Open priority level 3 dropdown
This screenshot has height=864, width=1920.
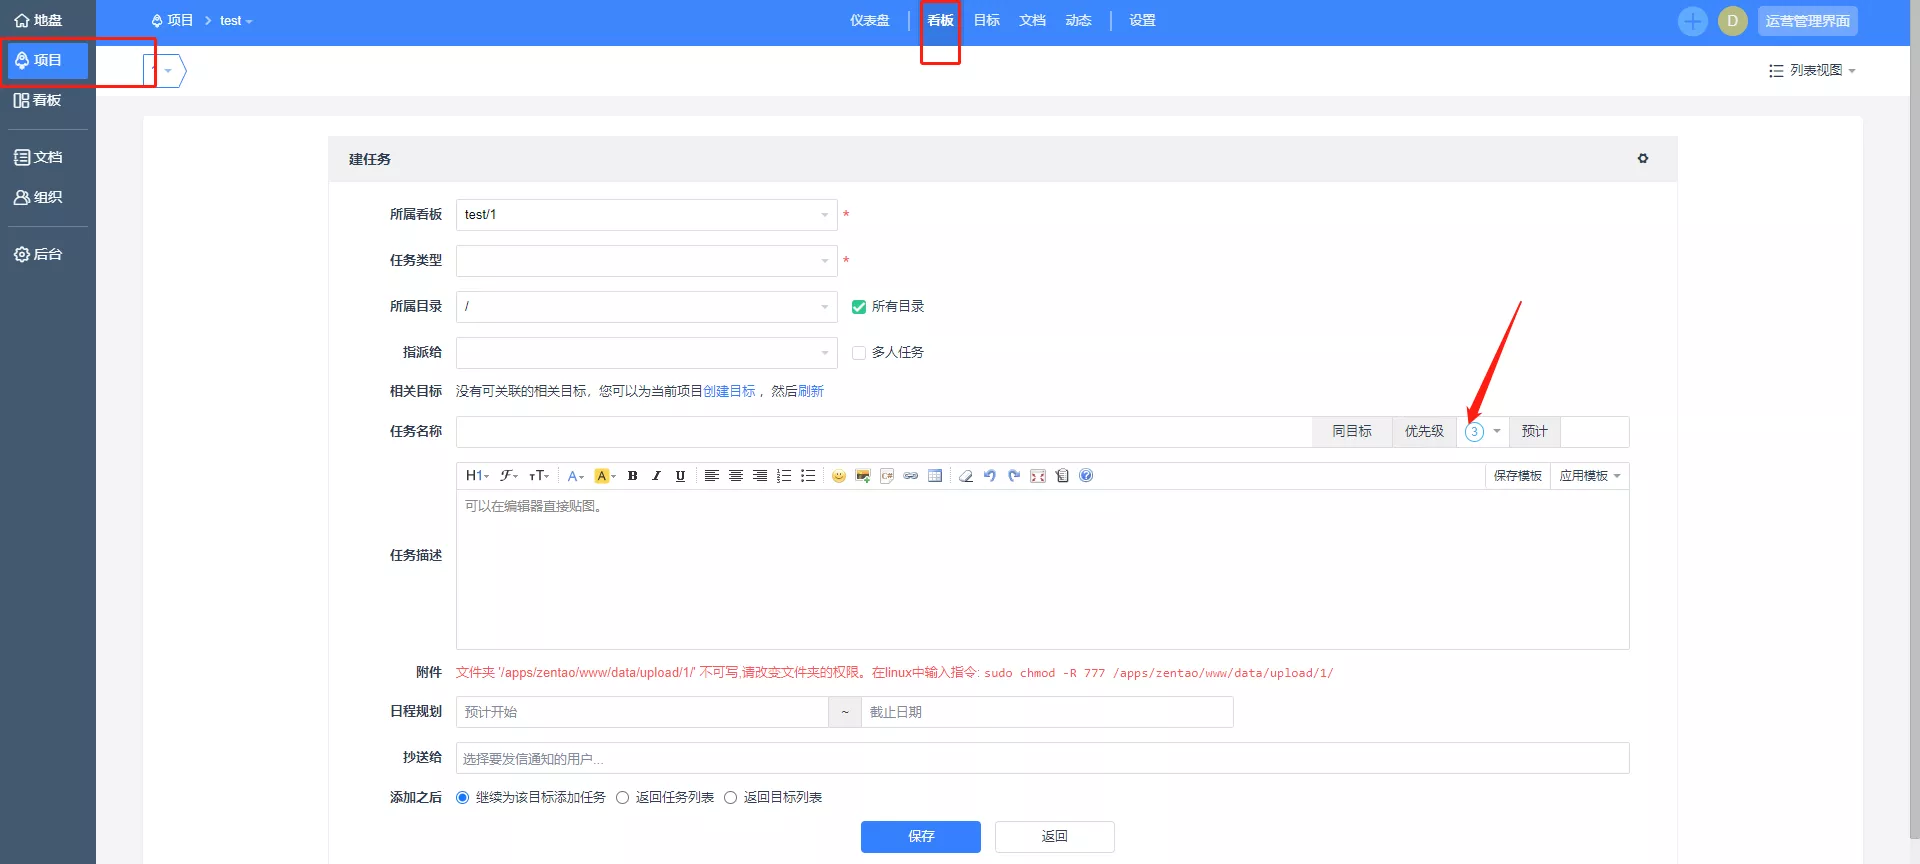1483,432
